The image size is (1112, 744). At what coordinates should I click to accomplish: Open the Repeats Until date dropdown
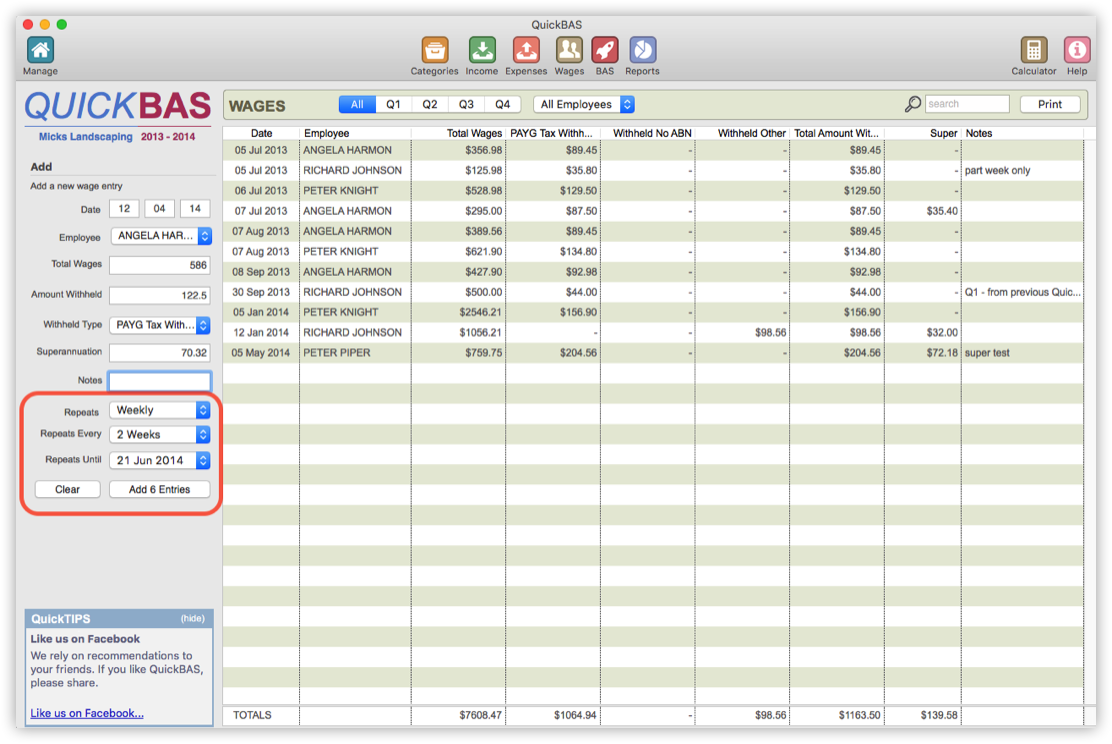pyautogui.click(x=159, y=460)
